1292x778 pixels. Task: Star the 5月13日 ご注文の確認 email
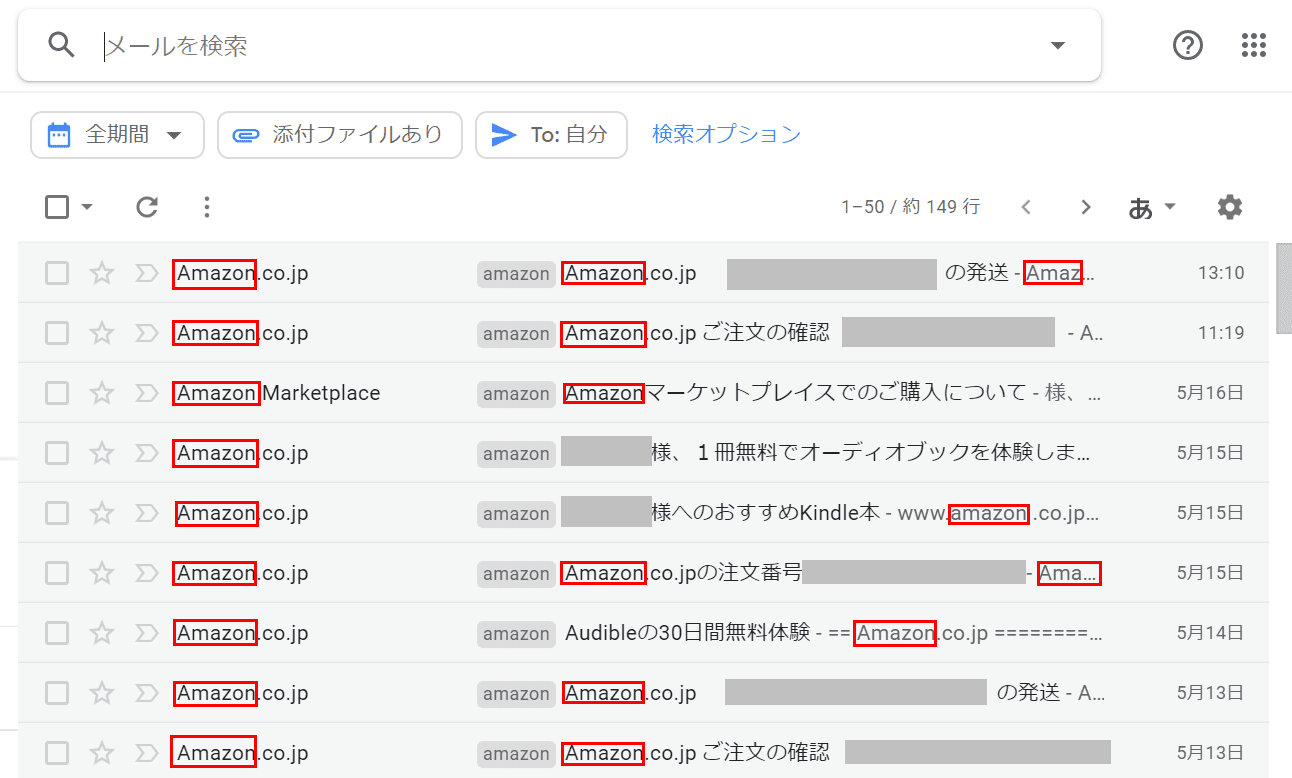(x=102, y=753)
